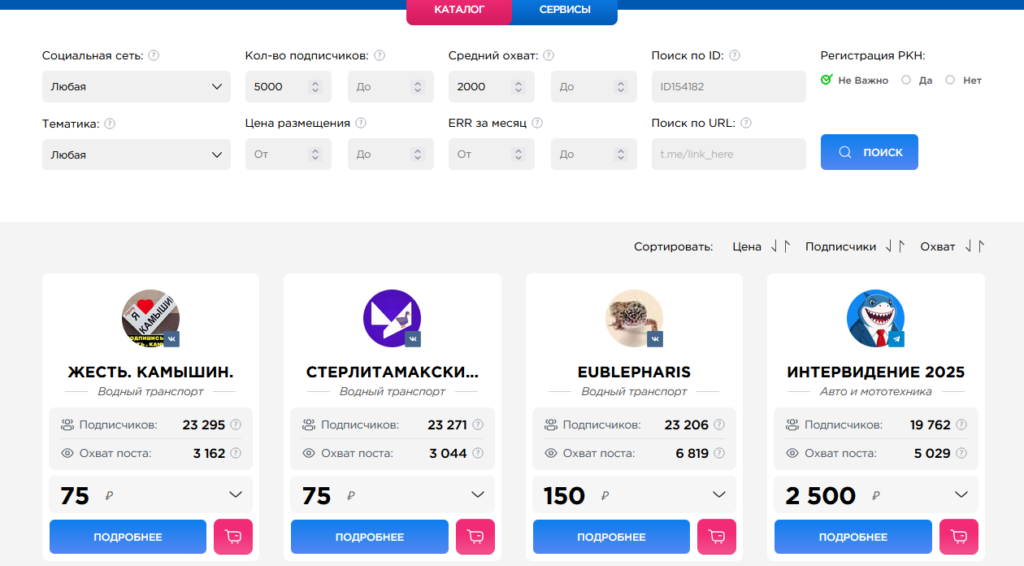Expand price options on ИНТЕРВИДЕНИЕ 2025 card
Image resolution: width=1024 pixels, height=566 pixels.
[961, 495]
